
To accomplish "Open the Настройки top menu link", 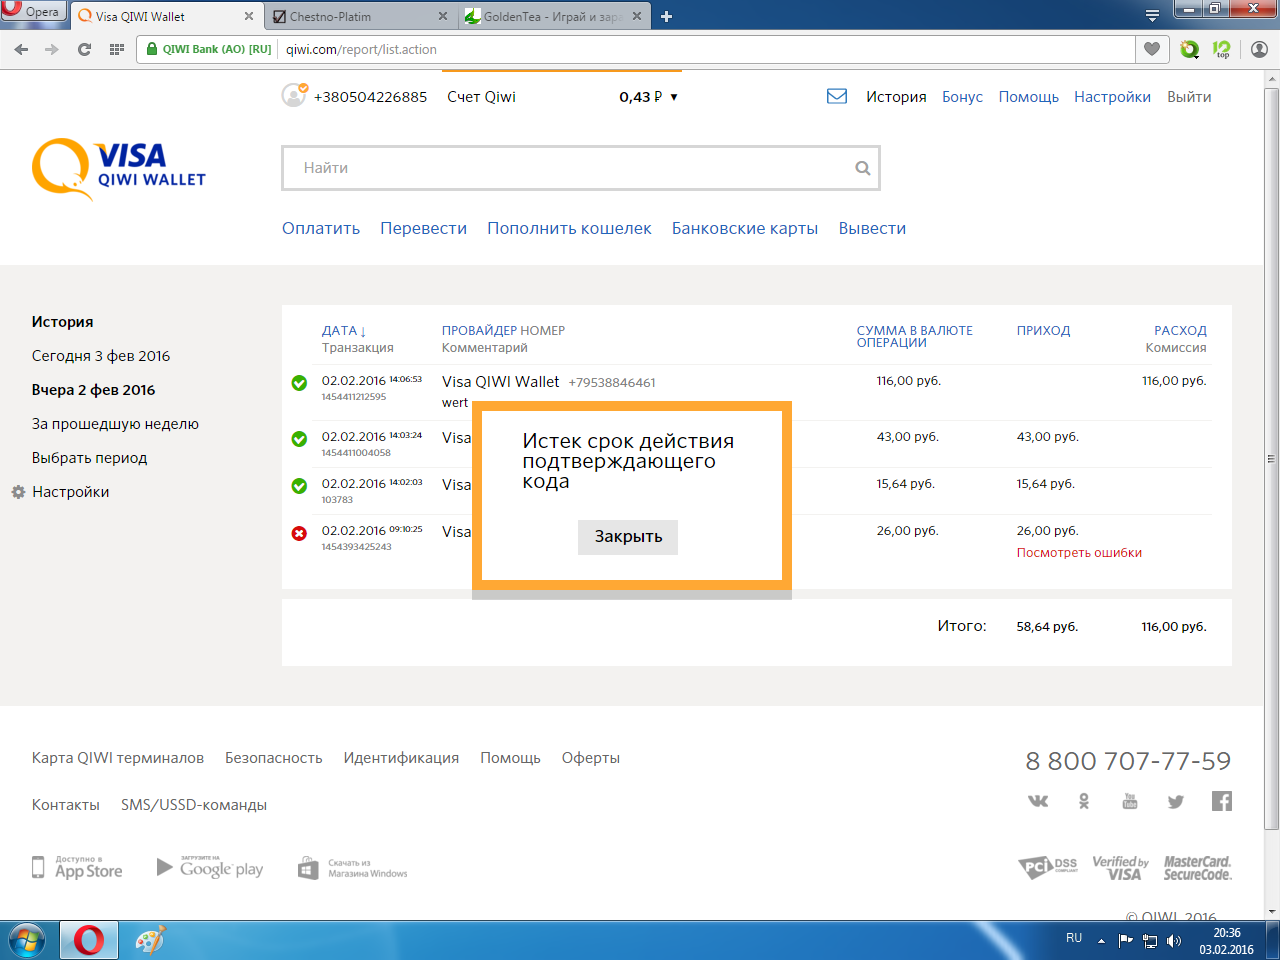I will pos(1112,97).
